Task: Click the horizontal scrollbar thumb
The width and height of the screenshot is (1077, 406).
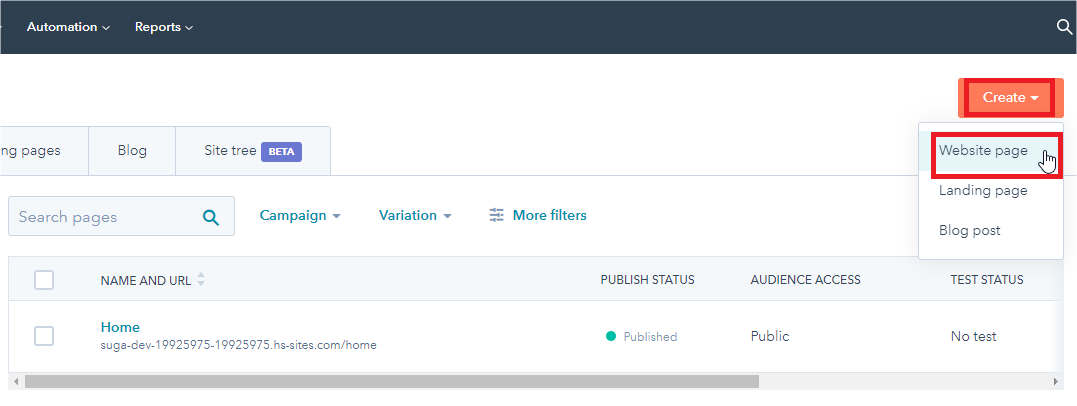Action: [390, 381]
